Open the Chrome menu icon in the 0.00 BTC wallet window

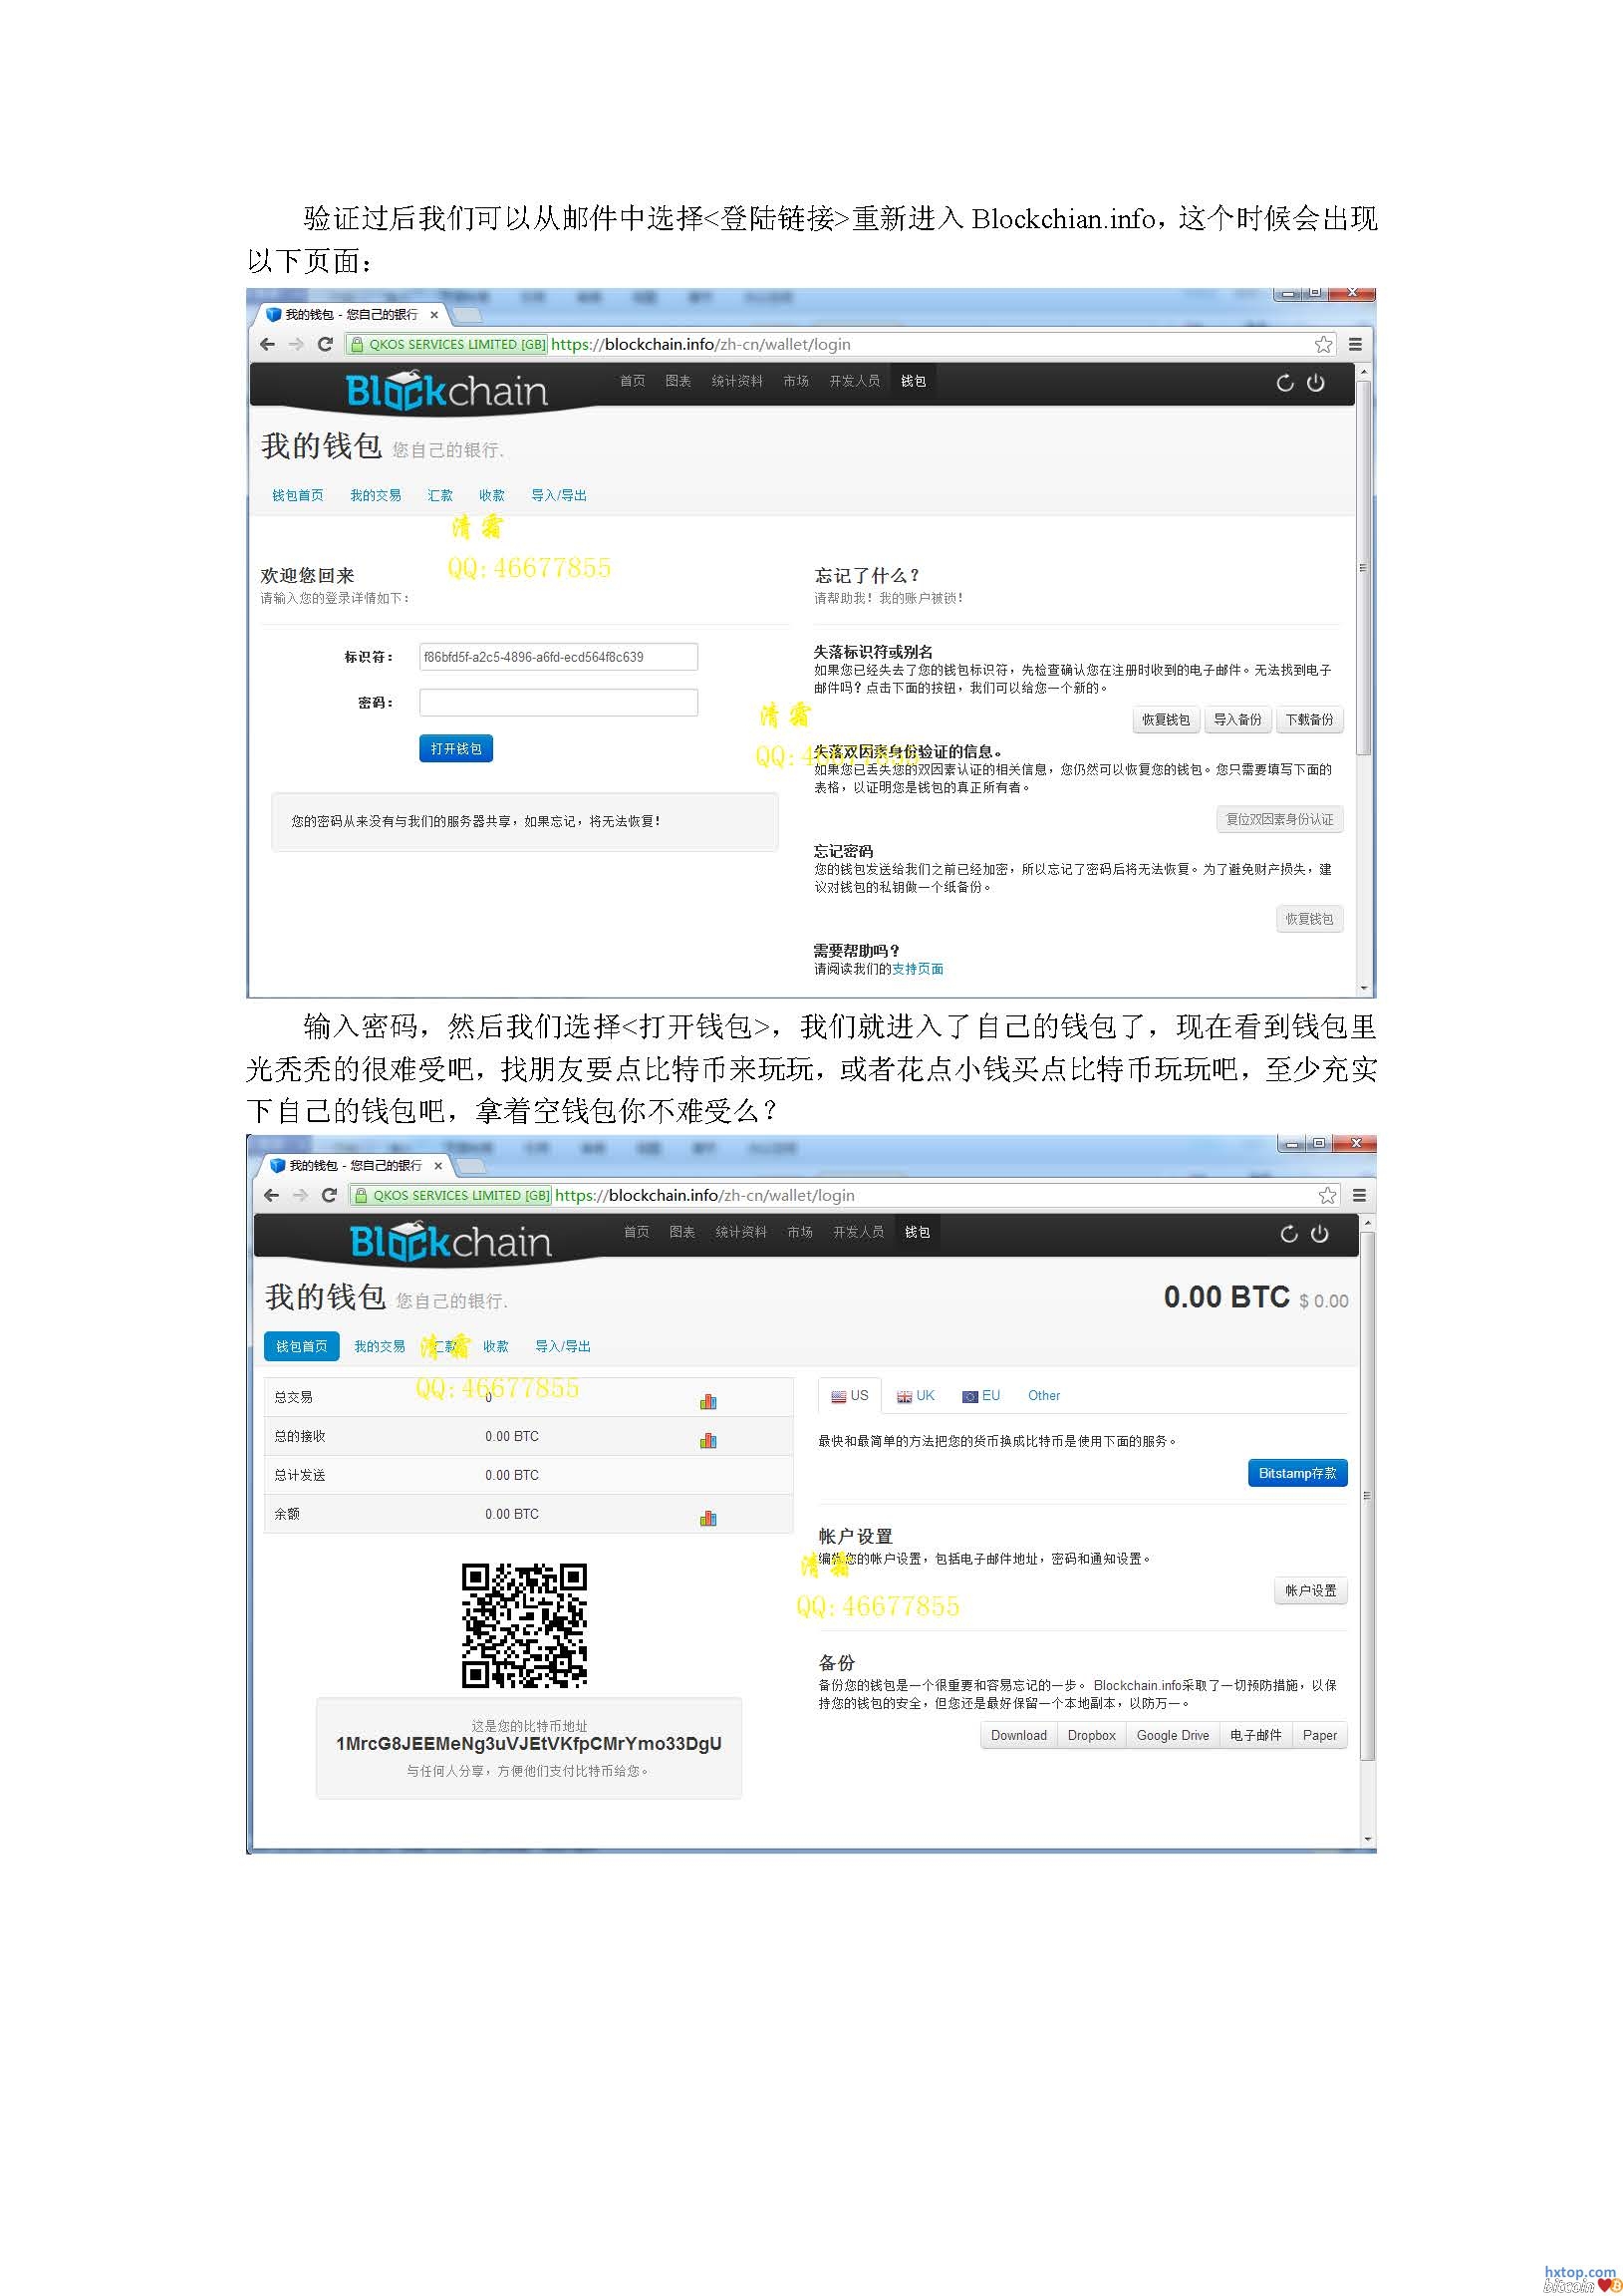[x=1359, y=1195]
